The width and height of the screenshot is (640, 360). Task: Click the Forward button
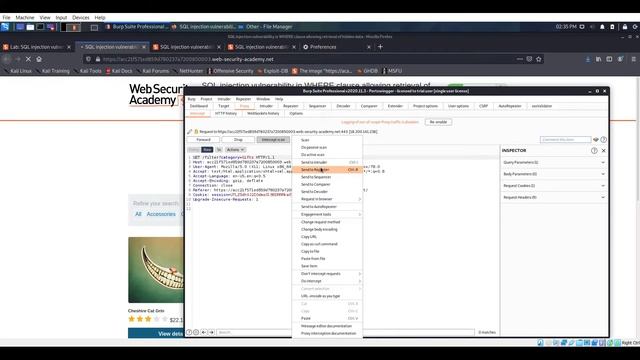203,140
